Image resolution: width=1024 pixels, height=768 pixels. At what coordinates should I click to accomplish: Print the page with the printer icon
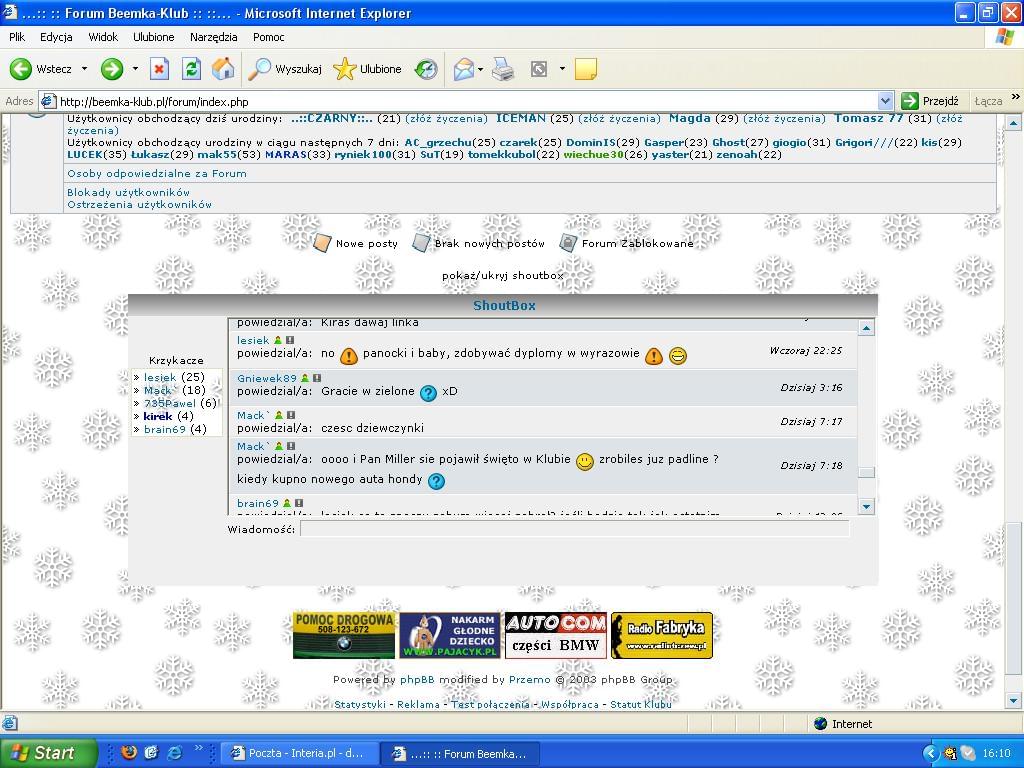pyautogui.click(x=503, y=69)
